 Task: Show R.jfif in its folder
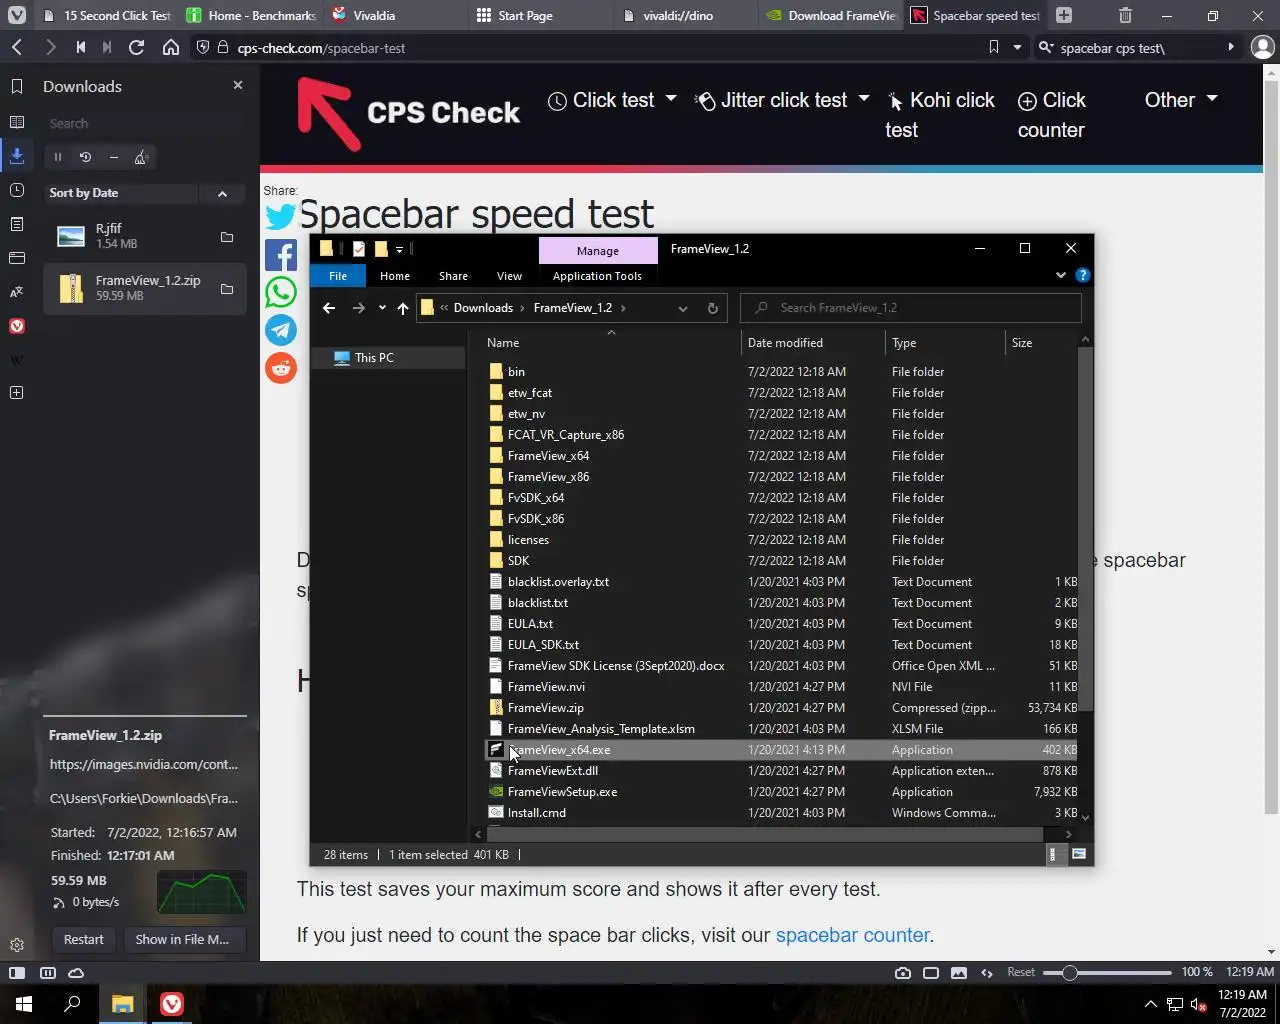coord(227,237)
